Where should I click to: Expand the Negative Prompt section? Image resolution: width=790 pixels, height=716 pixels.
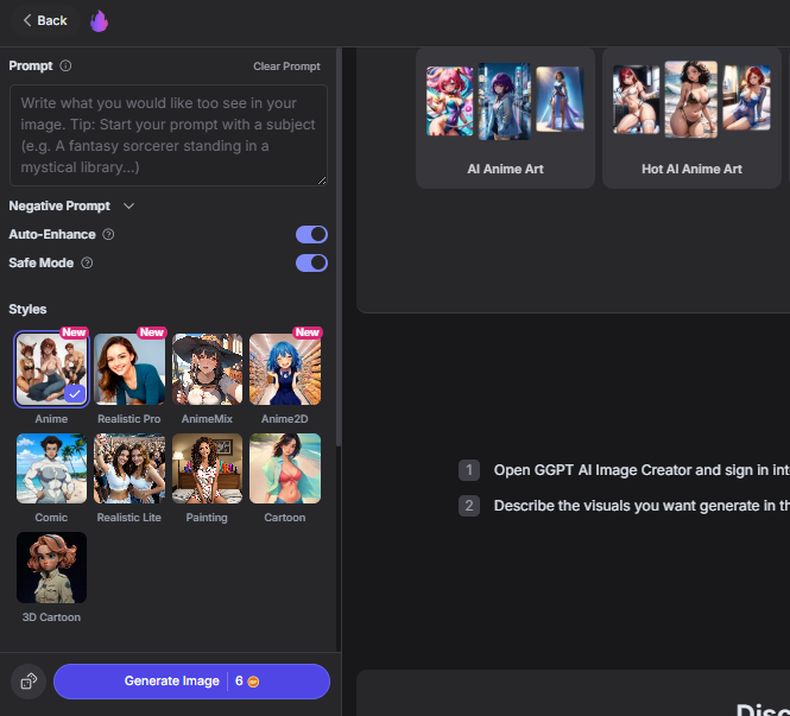click(x=128, y=206)
